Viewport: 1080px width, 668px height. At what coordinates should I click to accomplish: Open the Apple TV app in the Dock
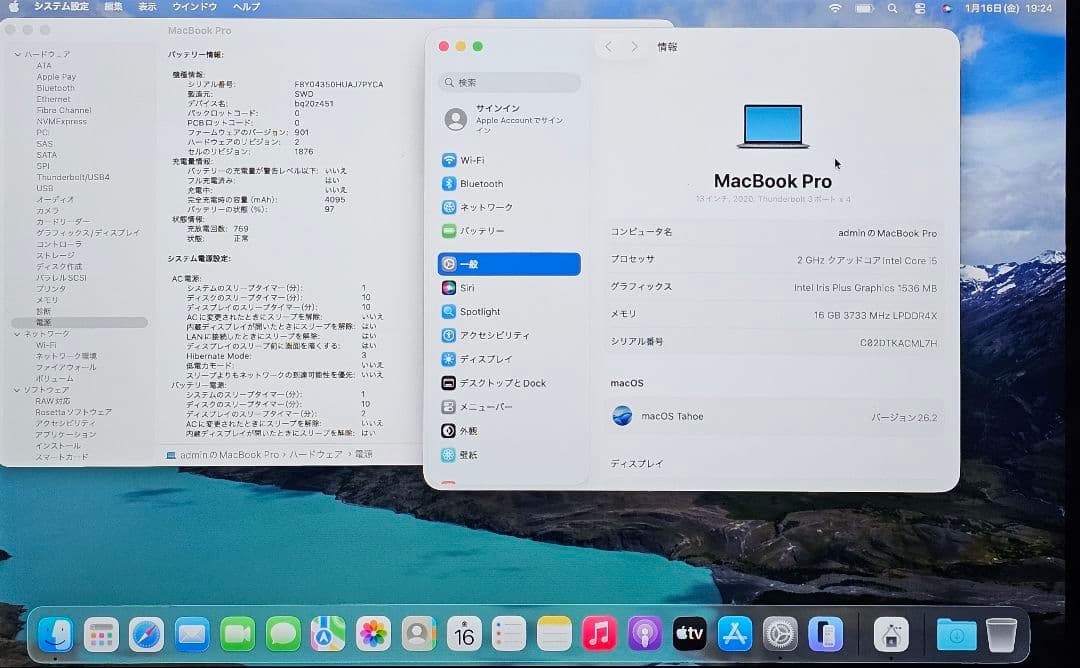pos(689,633)
